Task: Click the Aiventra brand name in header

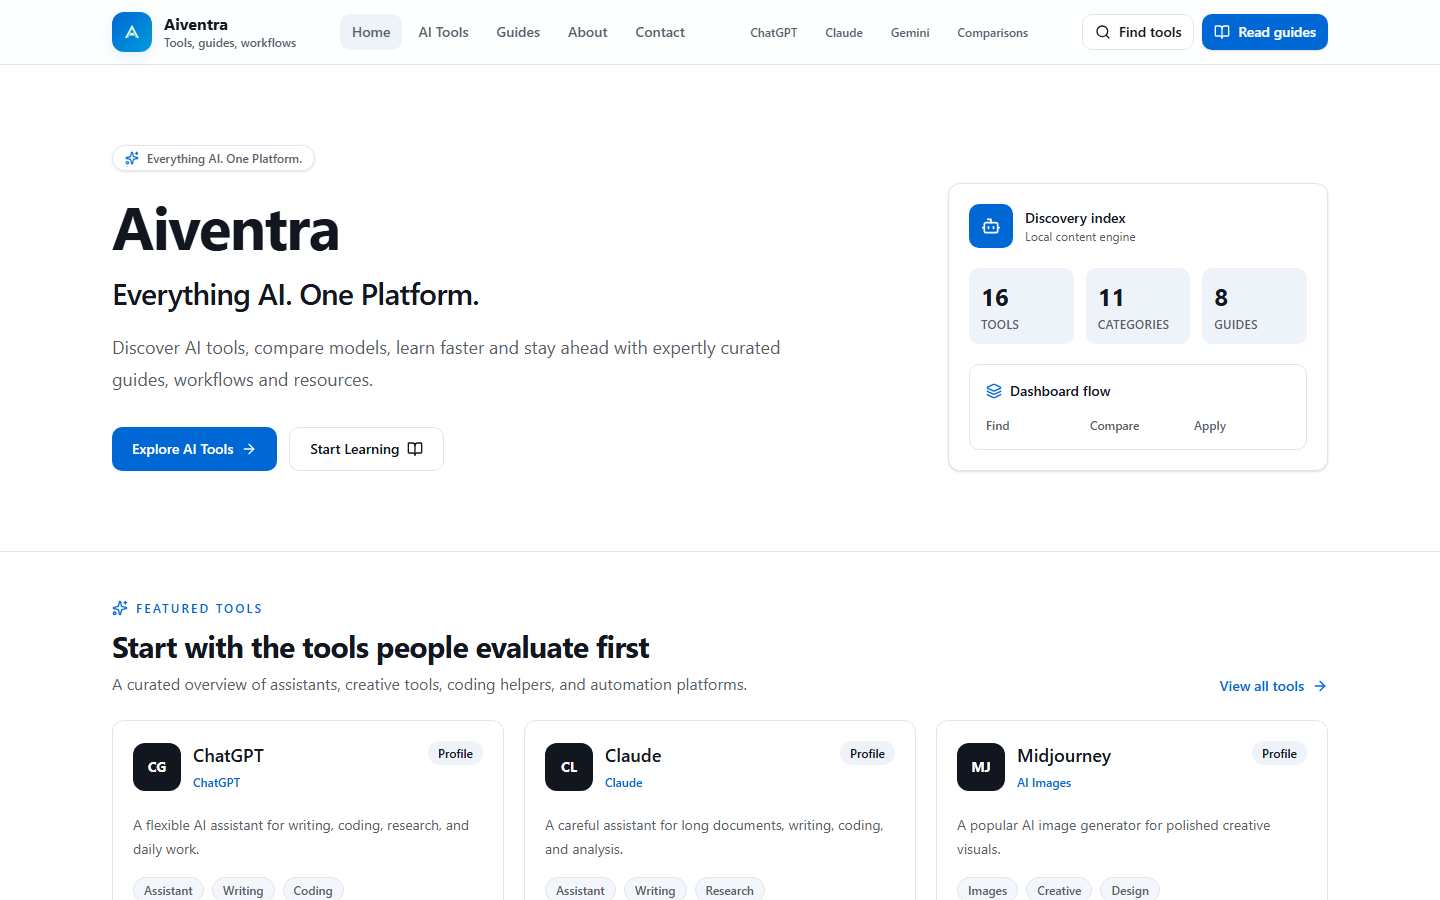Action: pyautogui.click(x=196, y=24)
